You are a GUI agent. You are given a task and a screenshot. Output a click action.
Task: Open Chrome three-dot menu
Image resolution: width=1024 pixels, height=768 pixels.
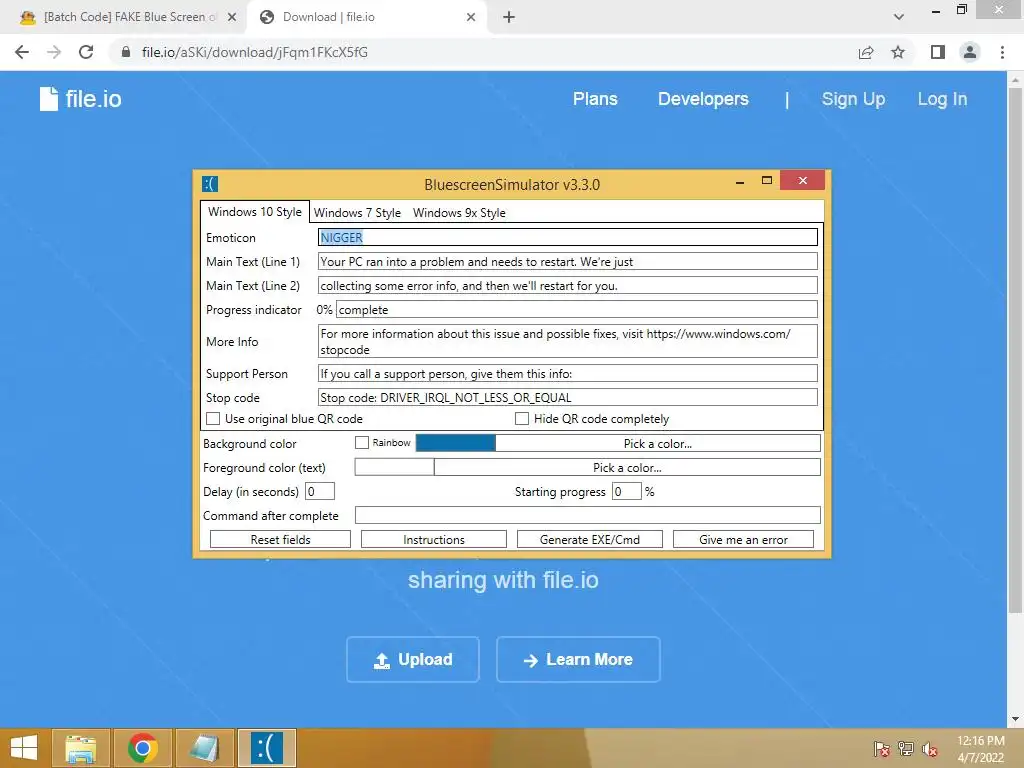pyautogui.click(x=1002, y=52)
